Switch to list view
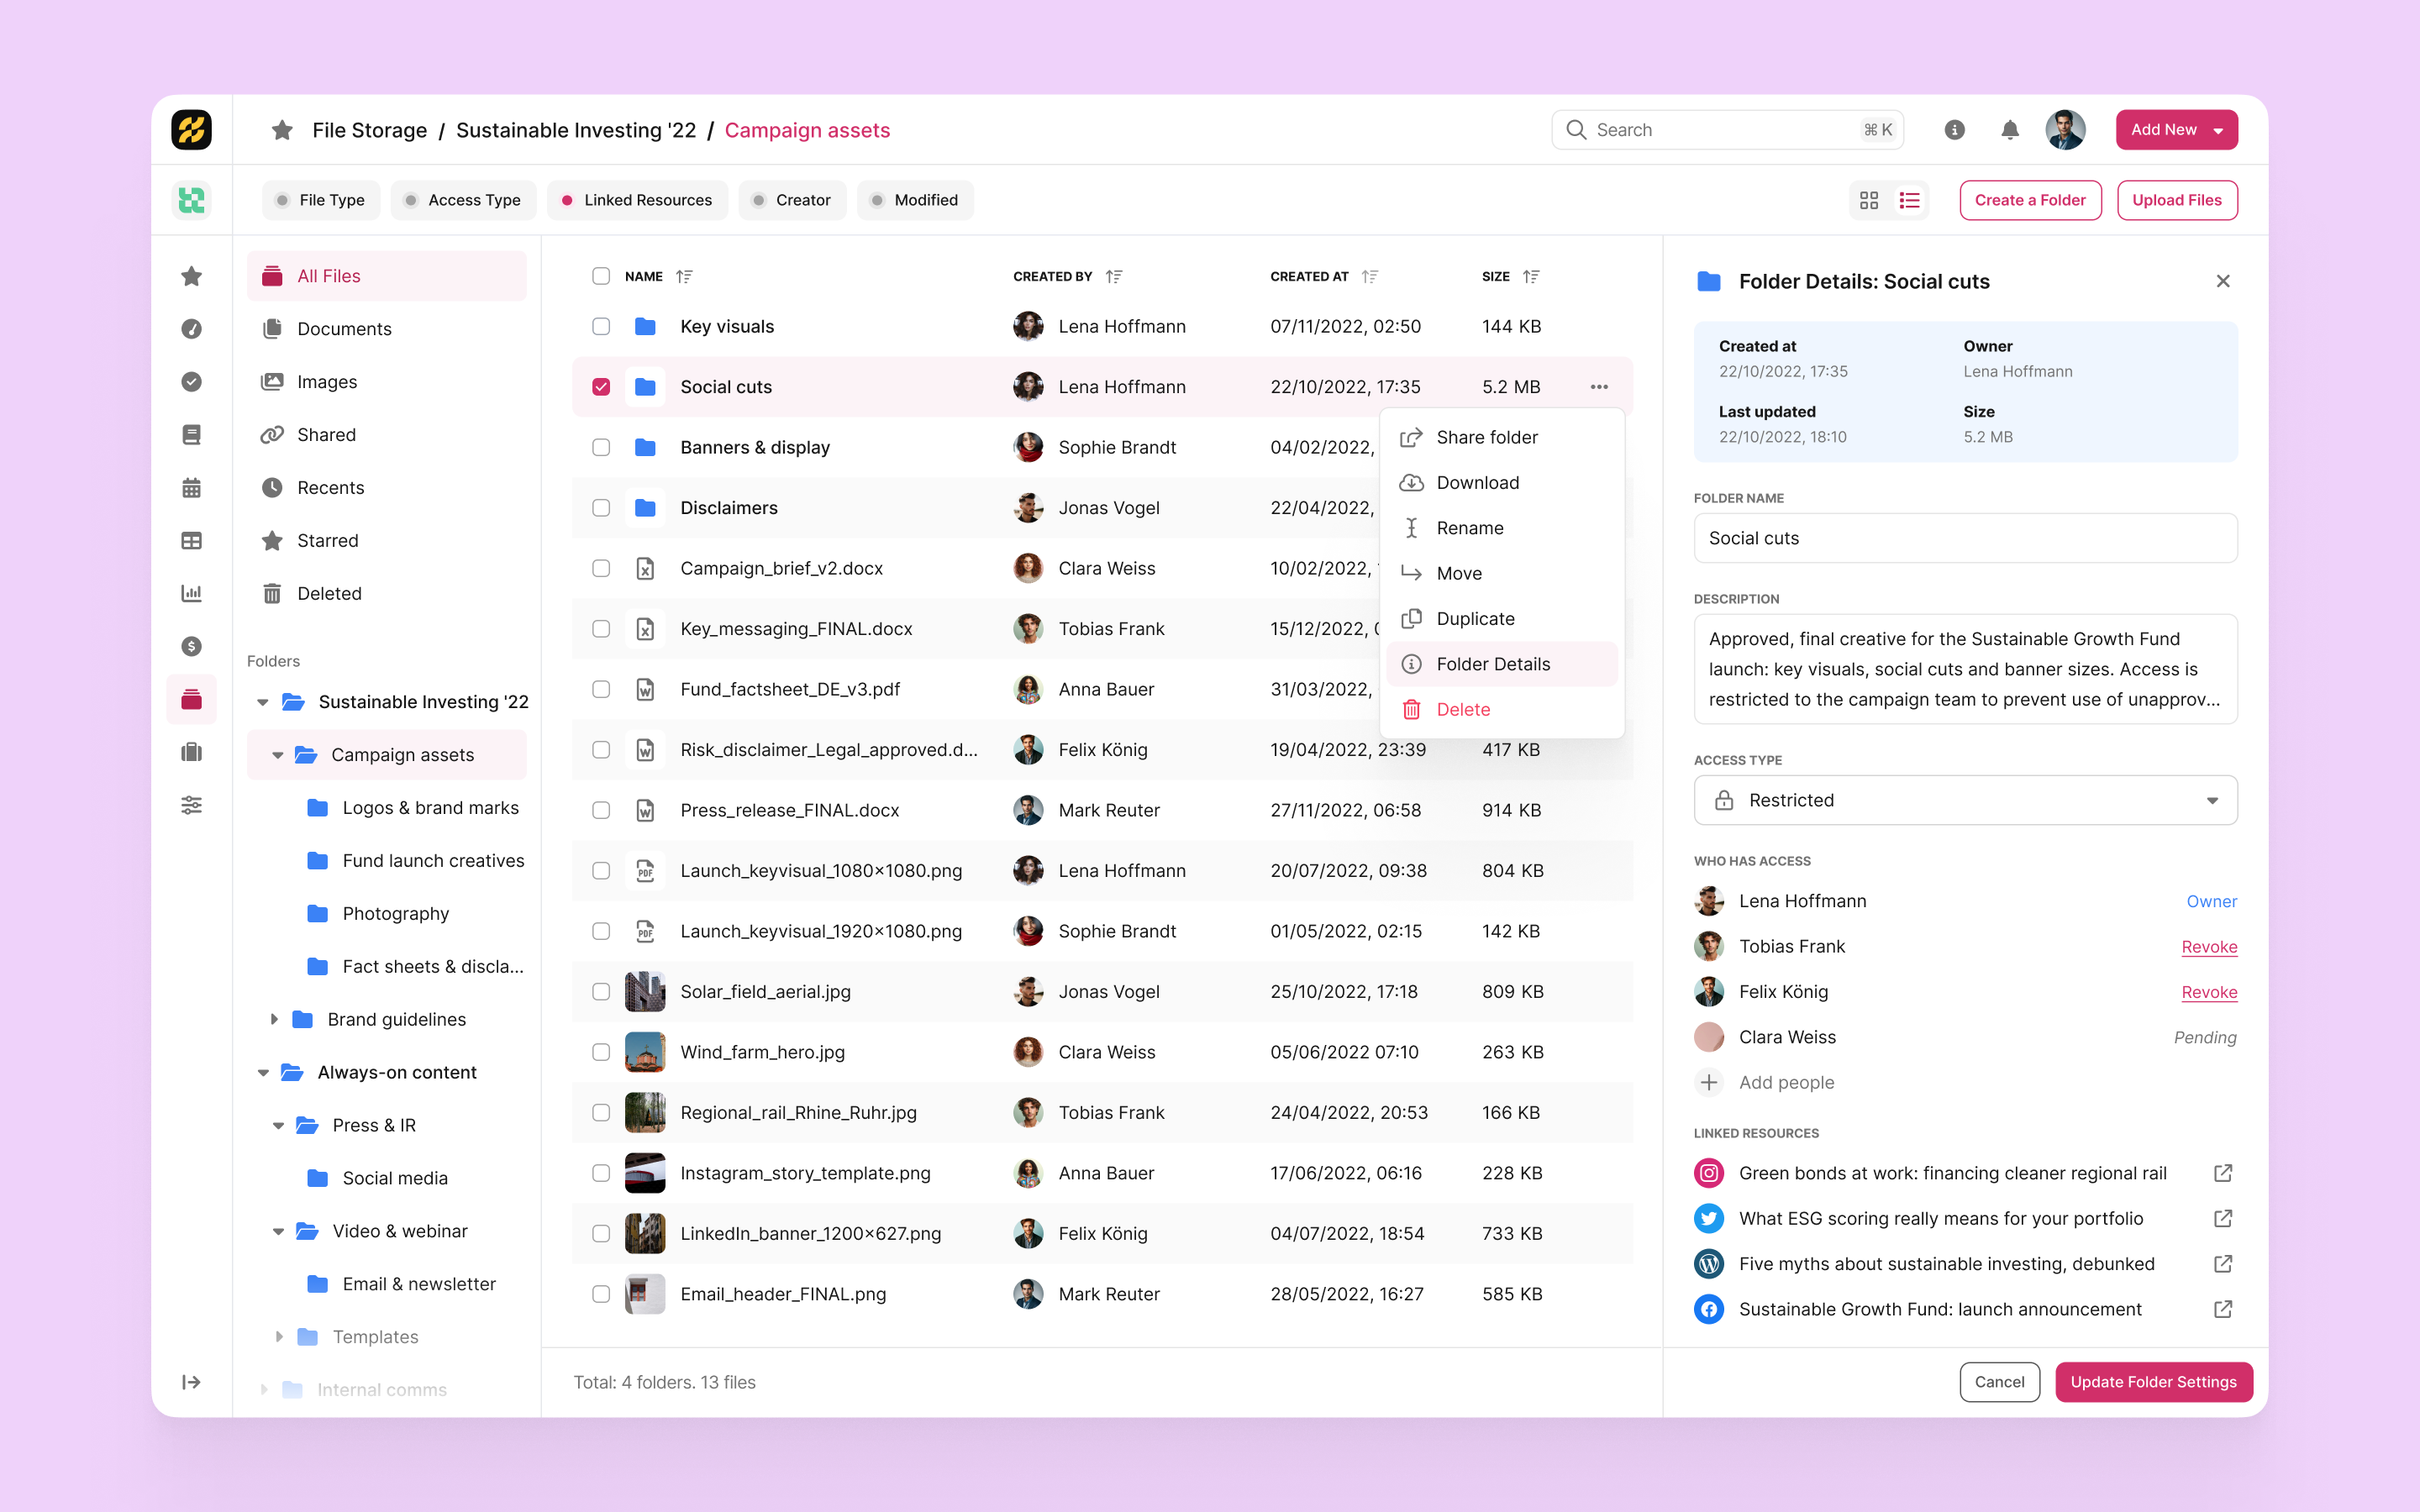Image resolution: width=2420 pixels, height=1512 pixels. coord(1910,200)
